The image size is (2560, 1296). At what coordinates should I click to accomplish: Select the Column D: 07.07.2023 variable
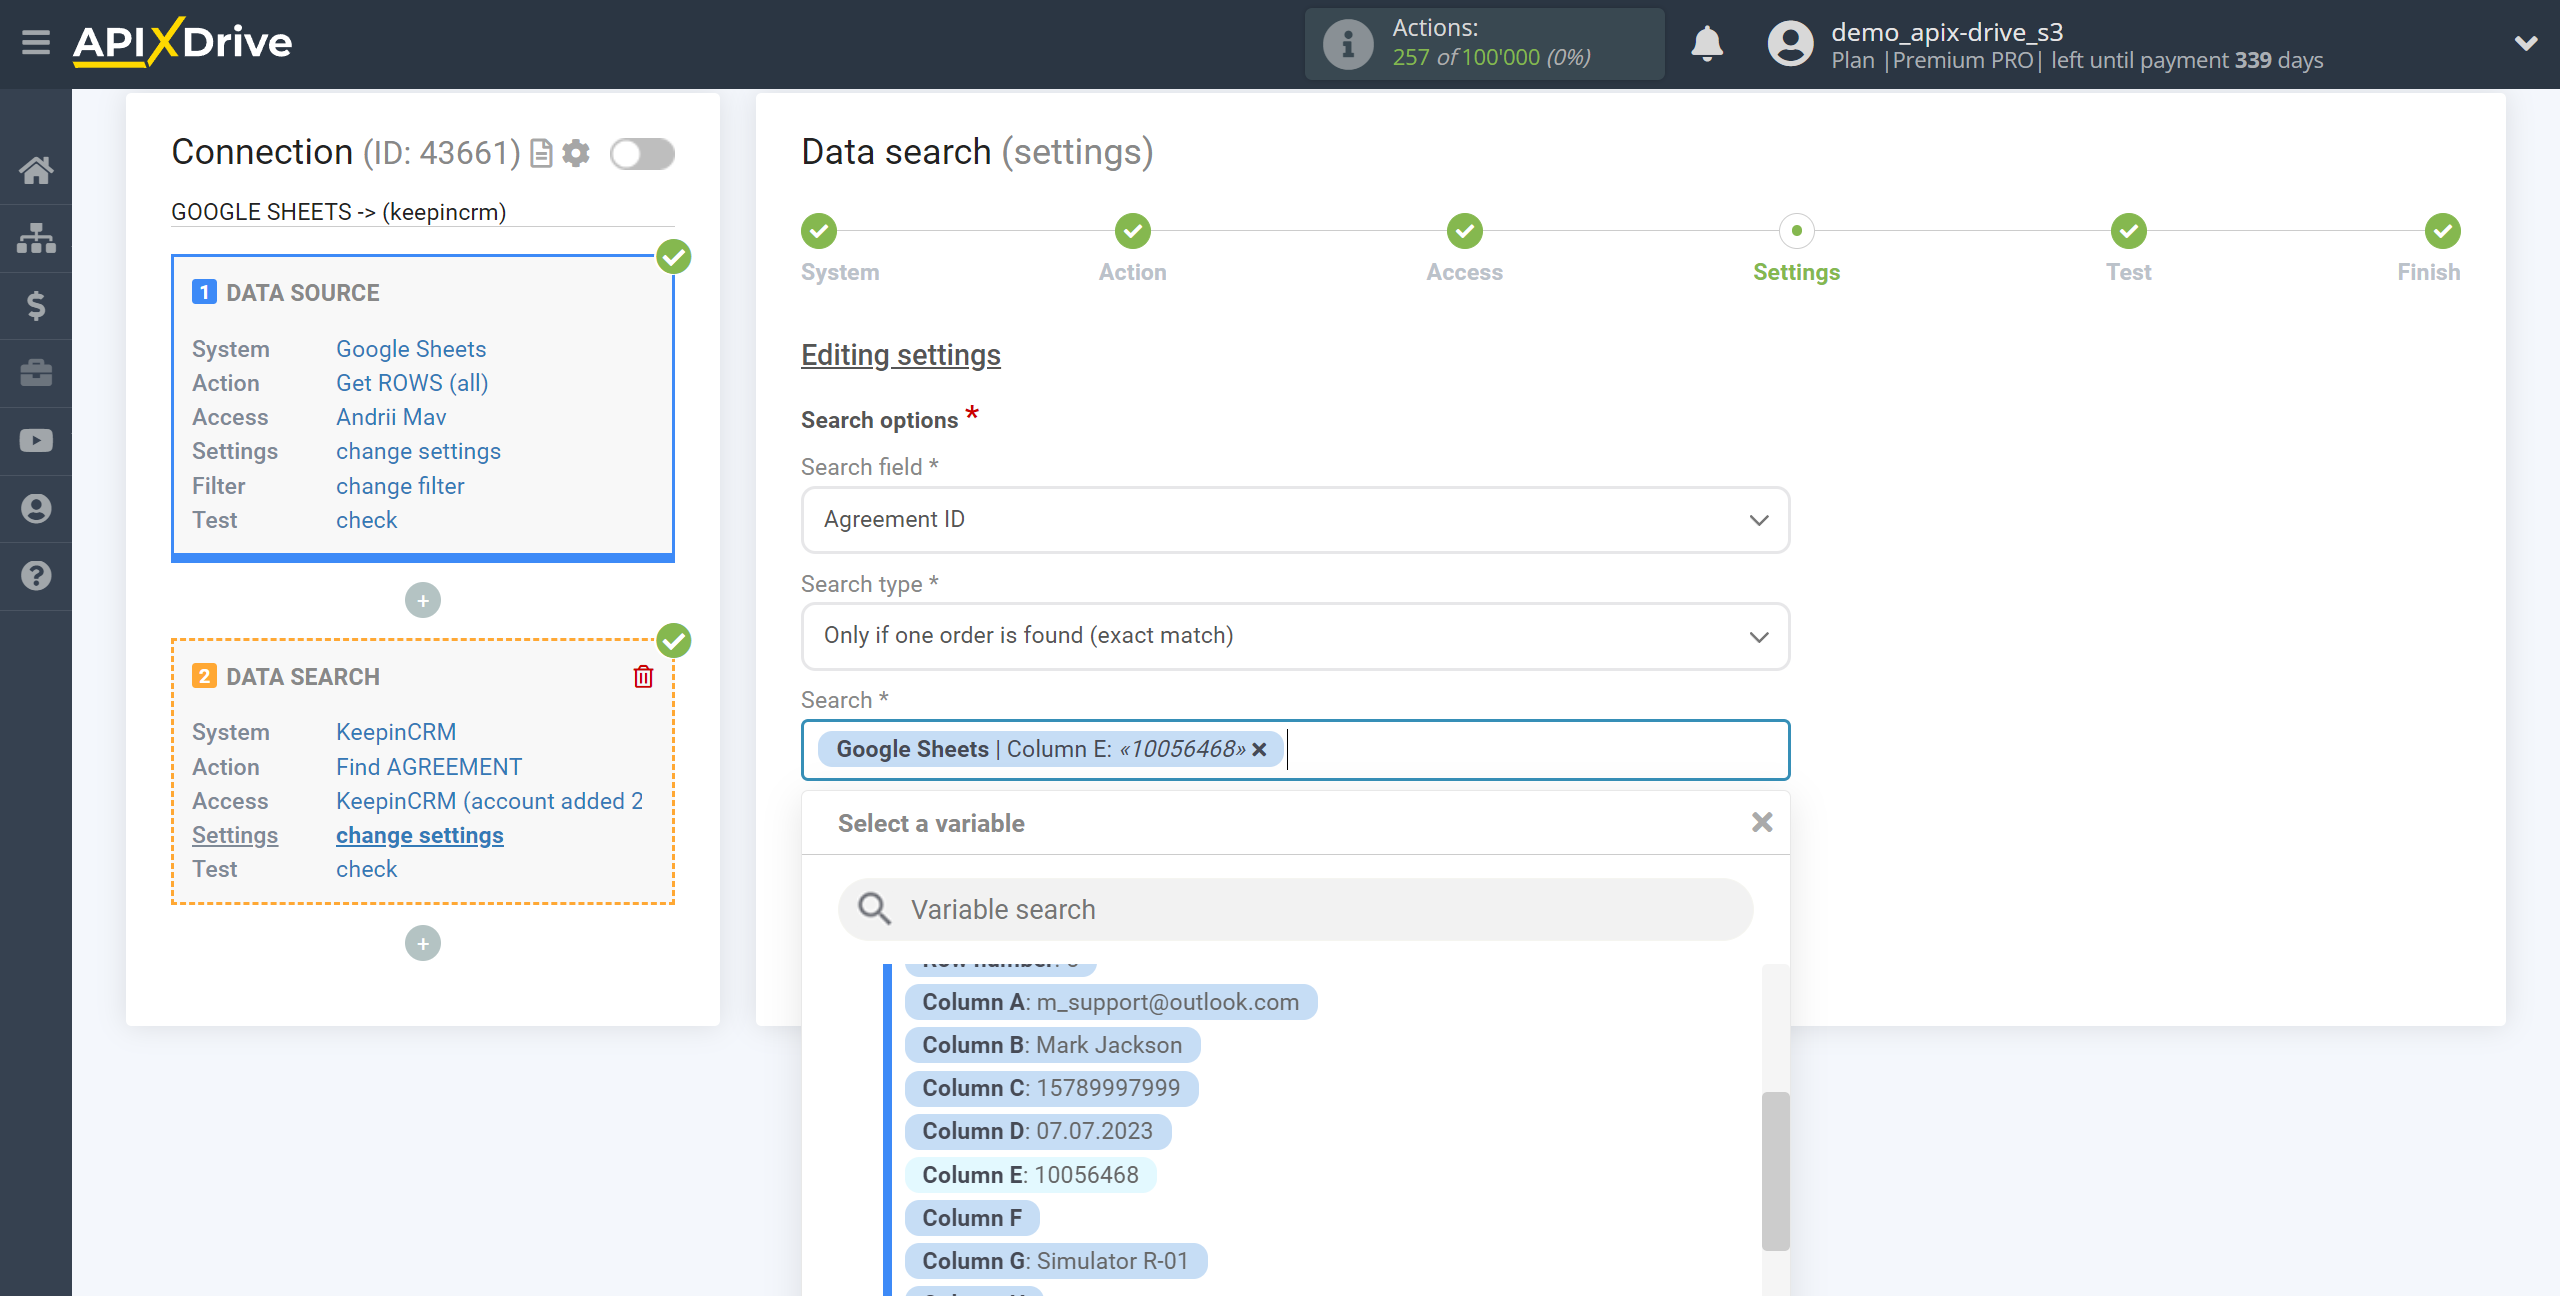point(1037,1131)
